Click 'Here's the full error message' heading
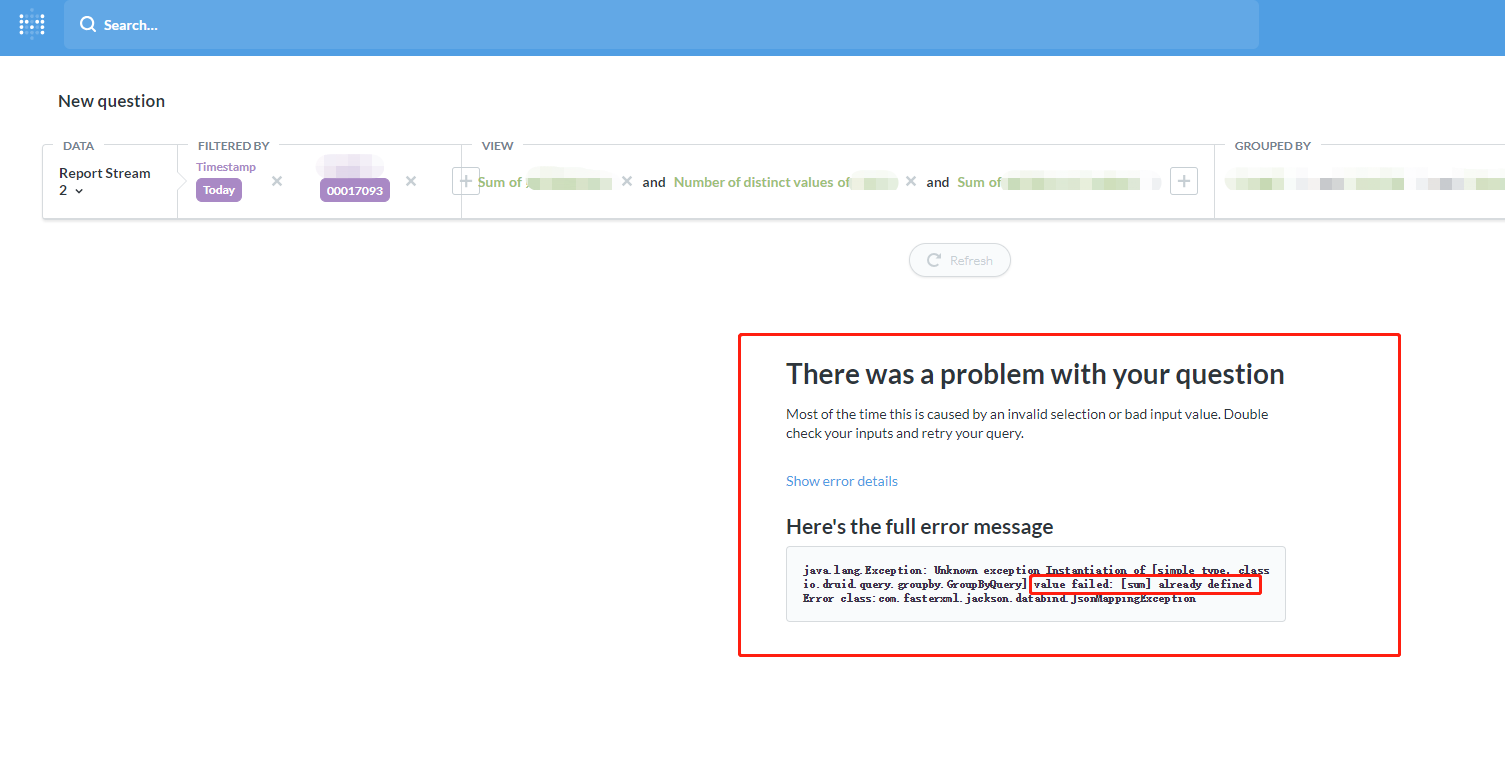This screenshot has width=1505, height=770. click(x=920, y=526)
